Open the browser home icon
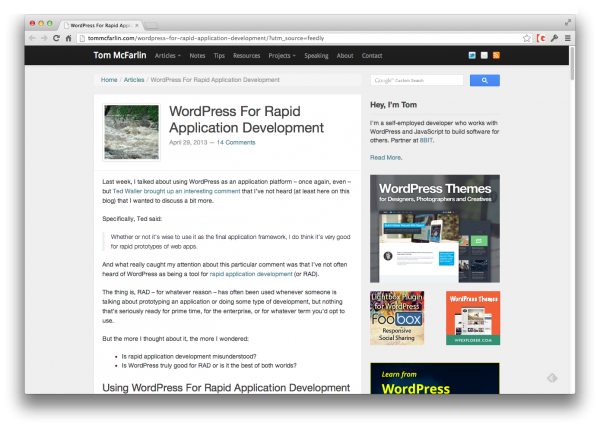This screenshot has height=428, width=600. pos(68,38)
